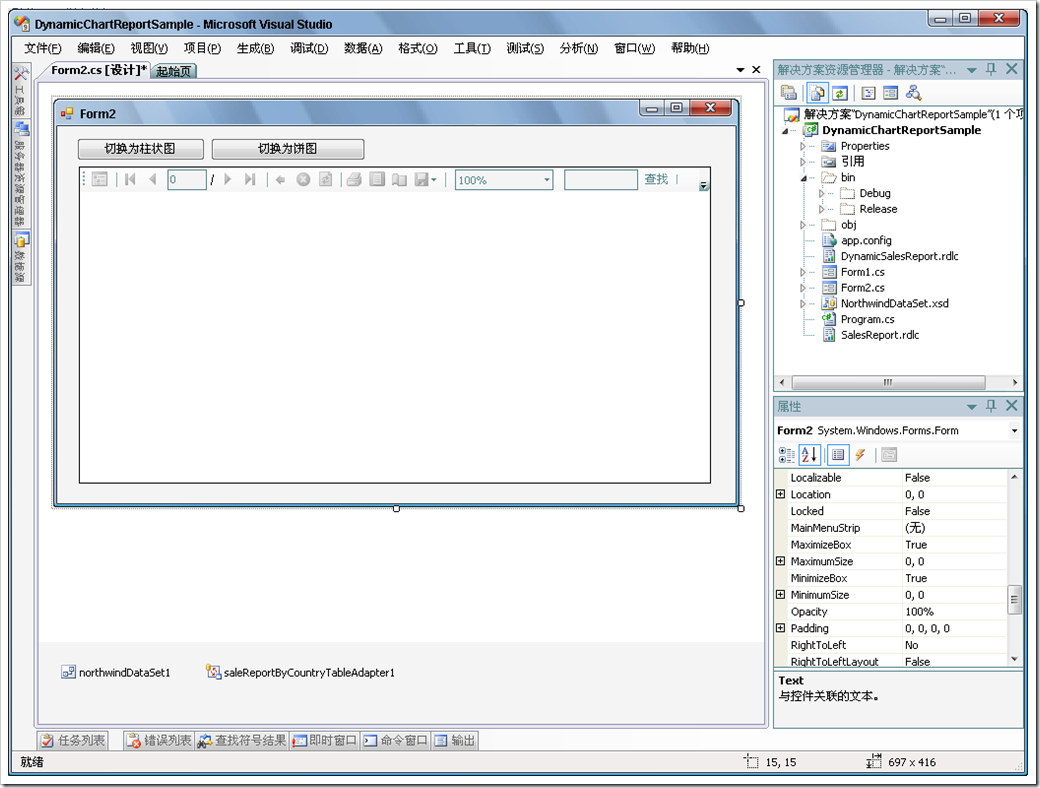
Task: Select the northwindDataSet1 component in the tray
Action: [x=116, y=673]
